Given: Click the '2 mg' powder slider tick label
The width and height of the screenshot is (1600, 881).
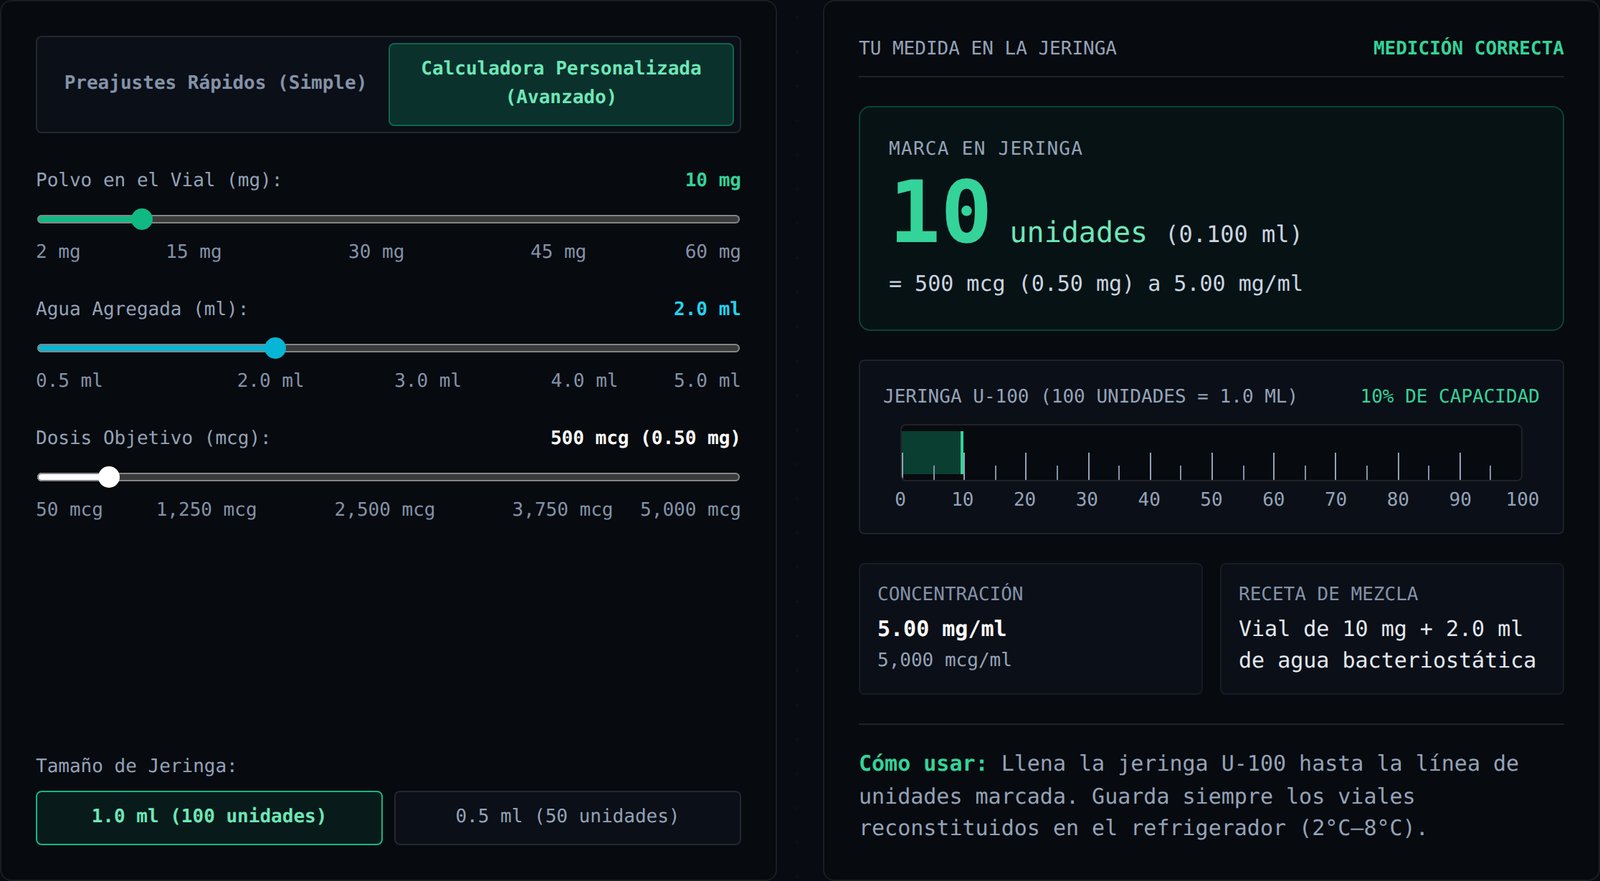Looking at the screenshot, I should coord(58,252).
